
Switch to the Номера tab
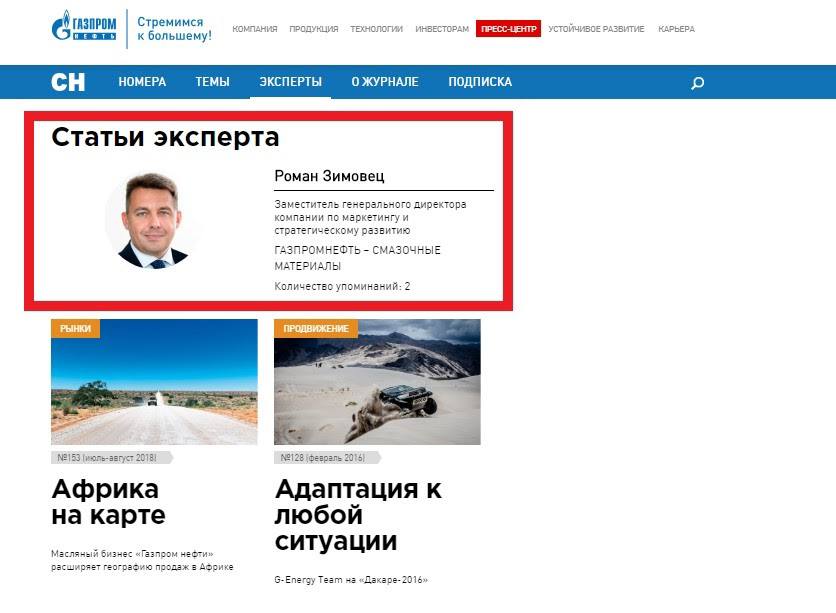point(142,82)
